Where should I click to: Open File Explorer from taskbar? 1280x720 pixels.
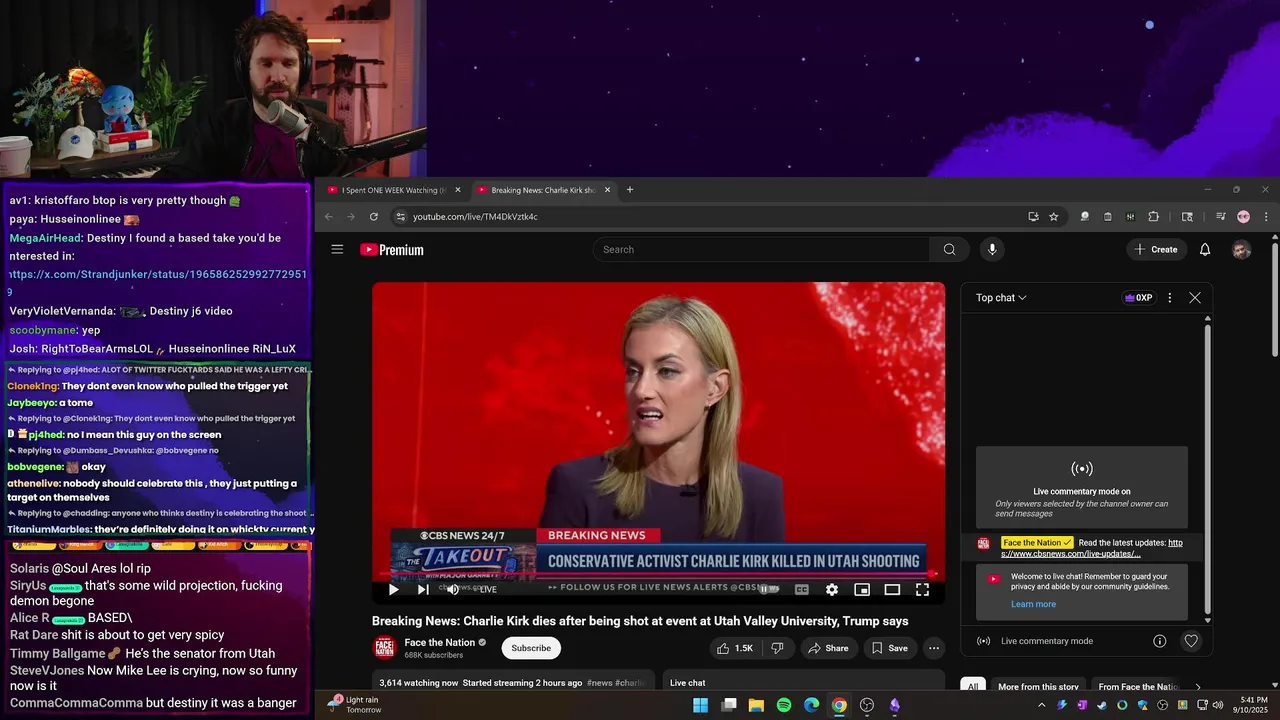(756, 705)
